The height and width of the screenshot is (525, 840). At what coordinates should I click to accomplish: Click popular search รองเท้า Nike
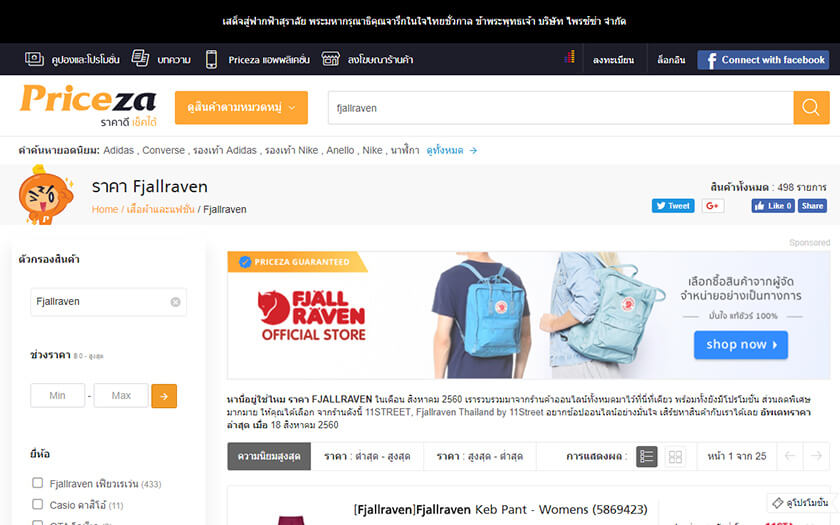291,151
